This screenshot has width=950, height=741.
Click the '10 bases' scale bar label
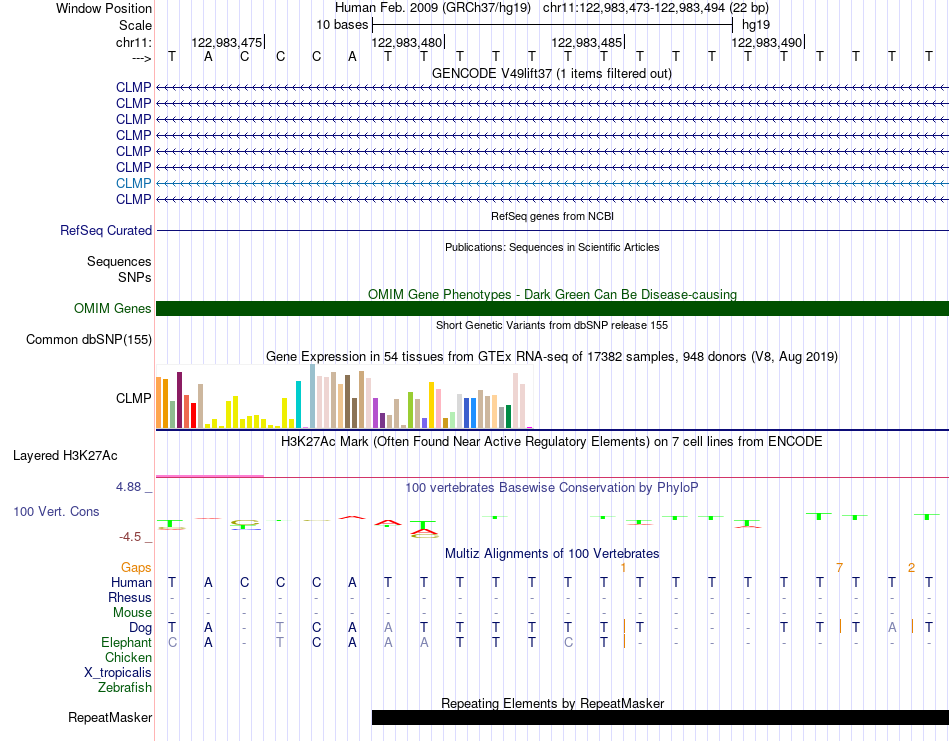(x=342, y=25)
